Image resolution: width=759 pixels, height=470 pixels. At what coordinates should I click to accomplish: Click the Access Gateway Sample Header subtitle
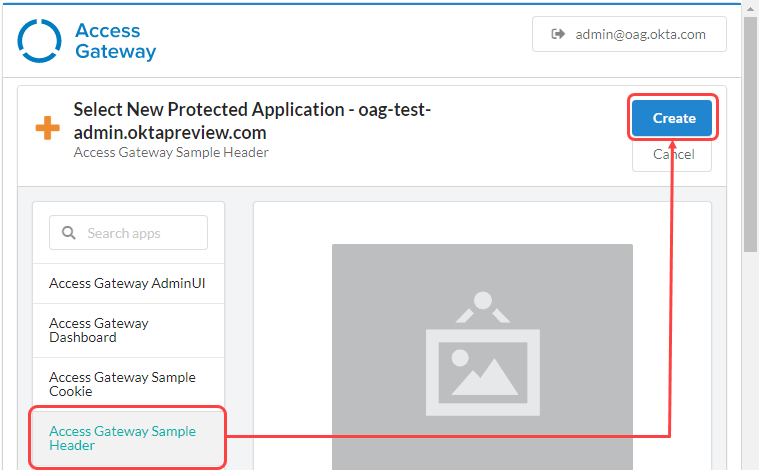point(171,153)
